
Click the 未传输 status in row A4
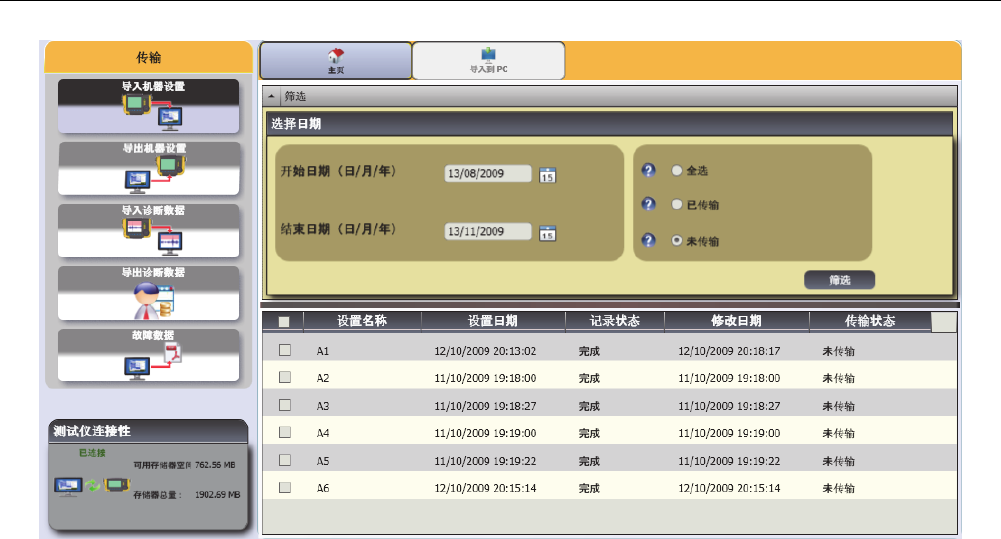[838, 434]
